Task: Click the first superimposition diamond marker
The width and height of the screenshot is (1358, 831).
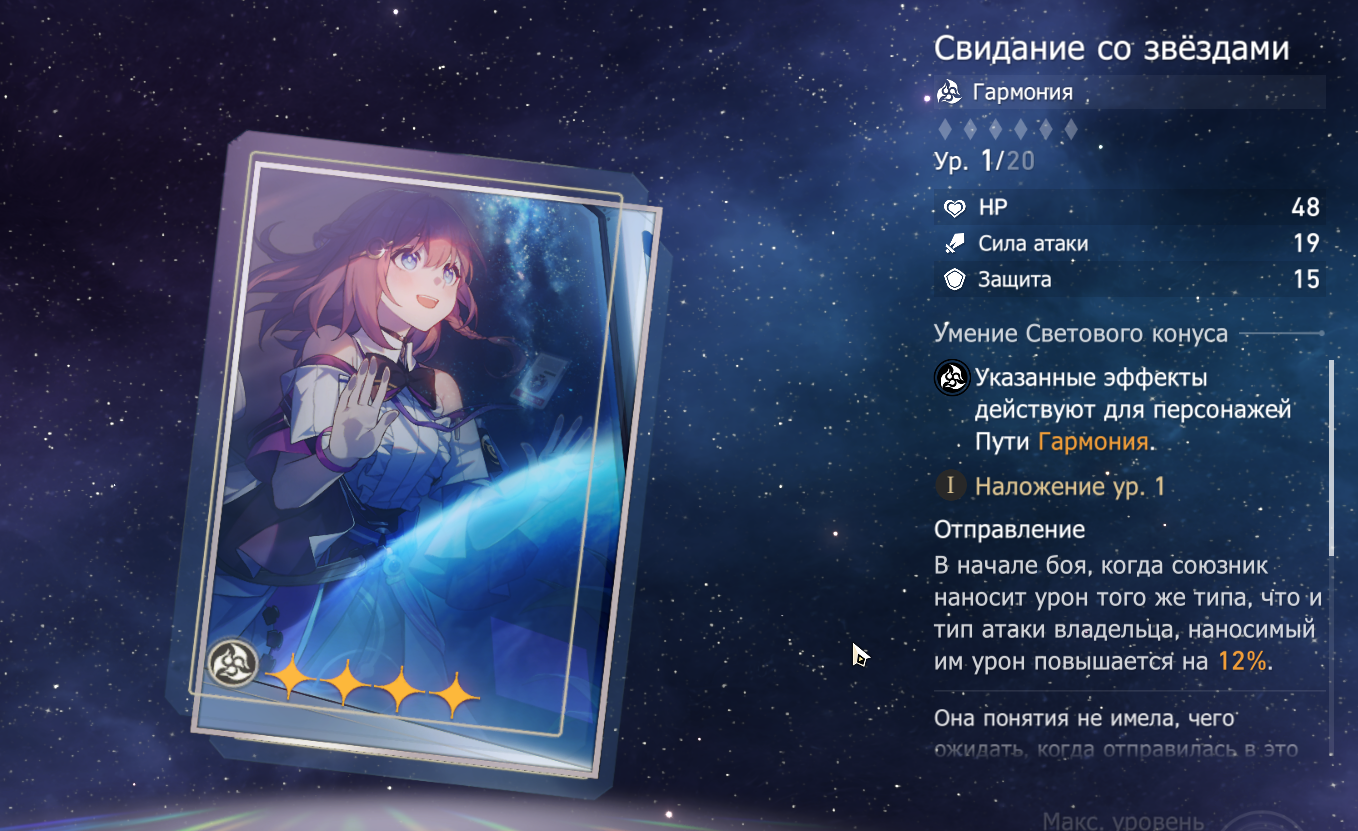Action: click(x=945, y=129)
